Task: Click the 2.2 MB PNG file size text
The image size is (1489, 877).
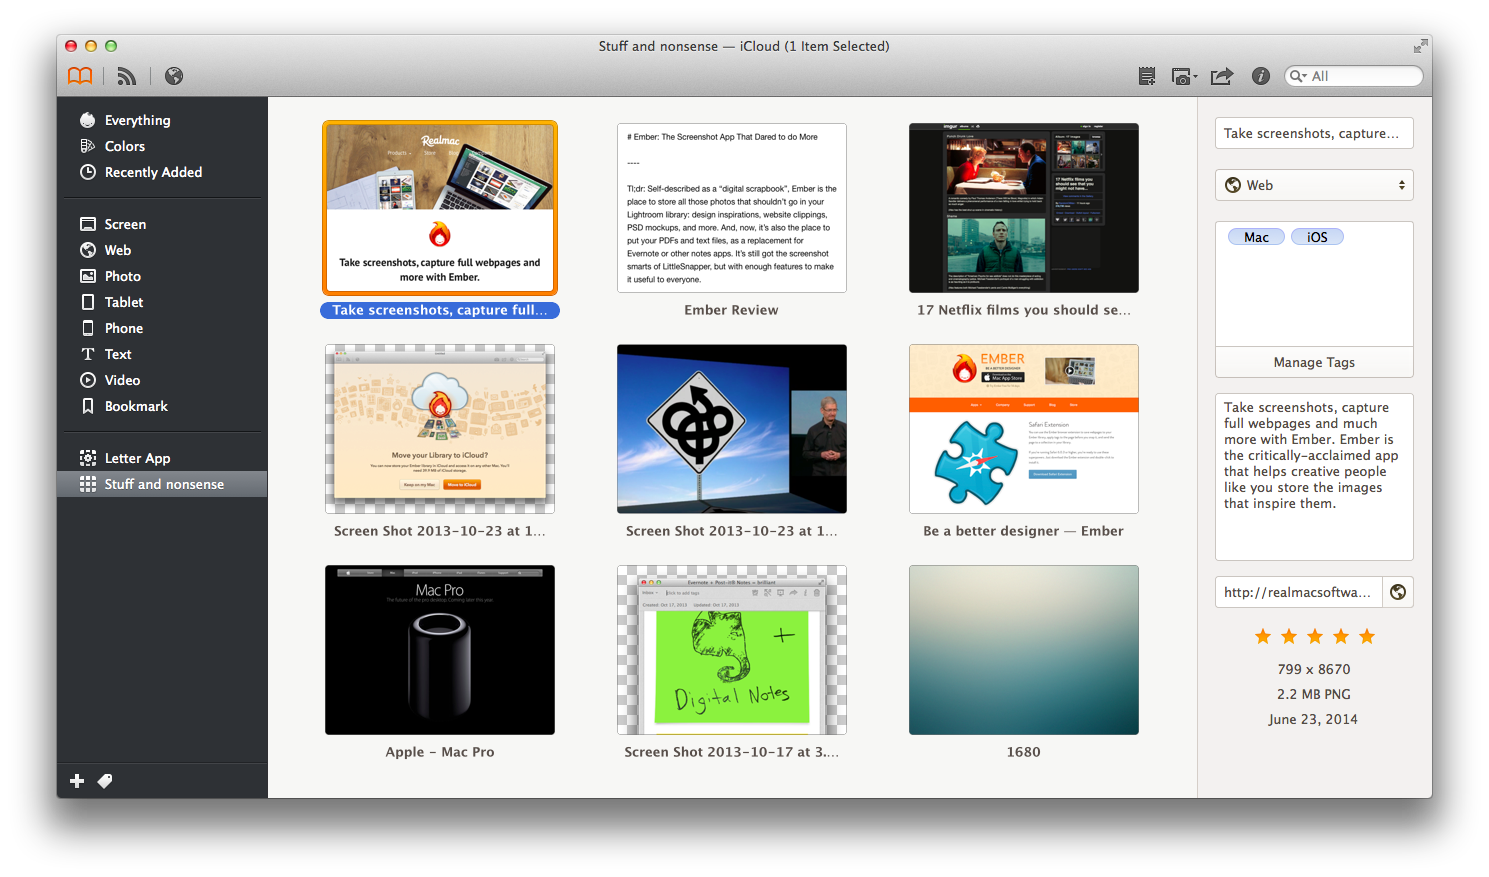Action: tap(1314, 694)
